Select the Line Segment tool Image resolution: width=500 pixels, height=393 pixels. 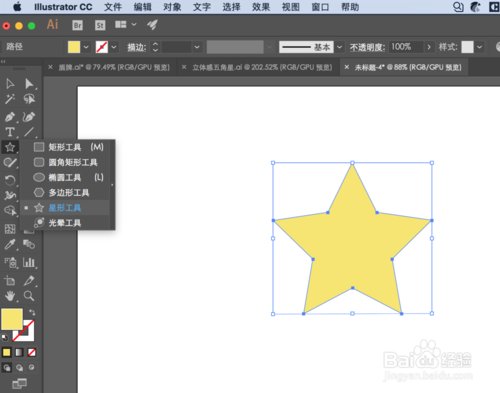pos(29,132)
